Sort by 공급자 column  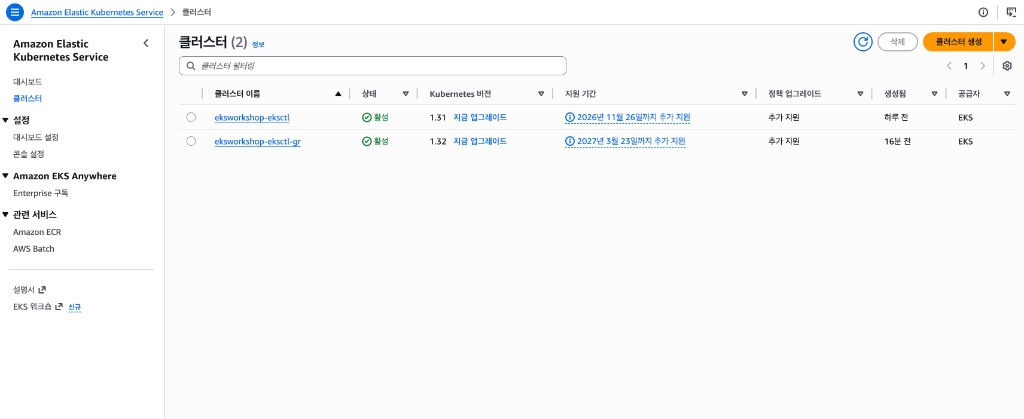[1006, 94]
